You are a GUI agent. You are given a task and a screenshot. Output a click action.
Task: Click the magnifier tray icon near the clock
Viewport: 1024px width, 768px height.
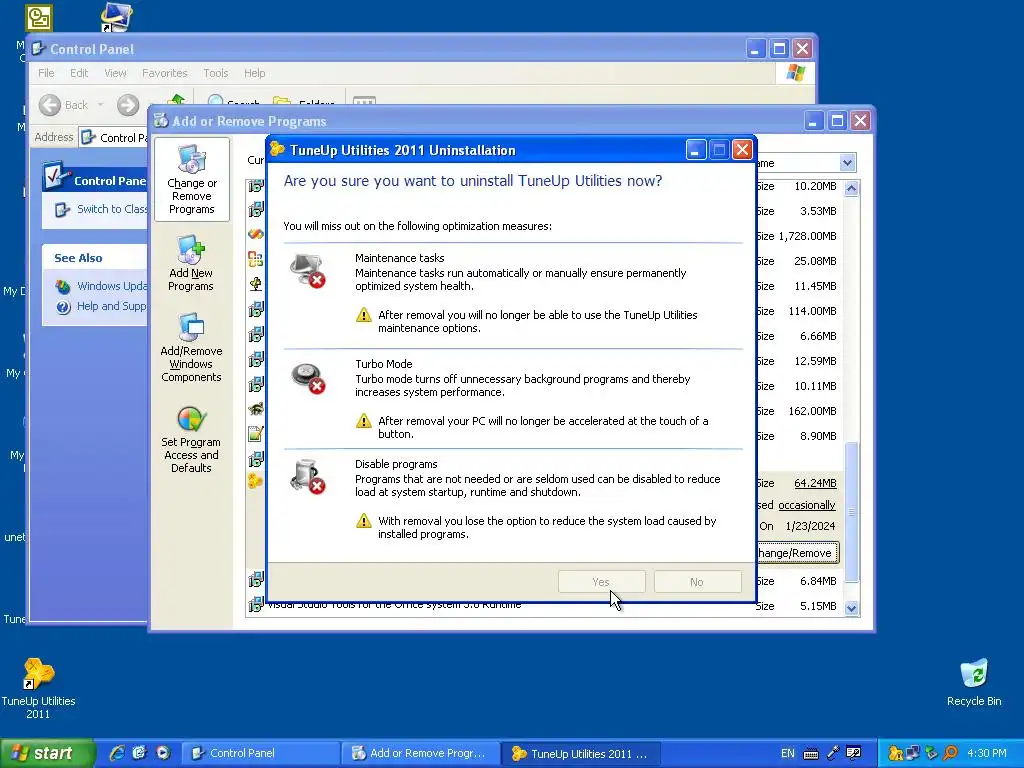(950, 753)
